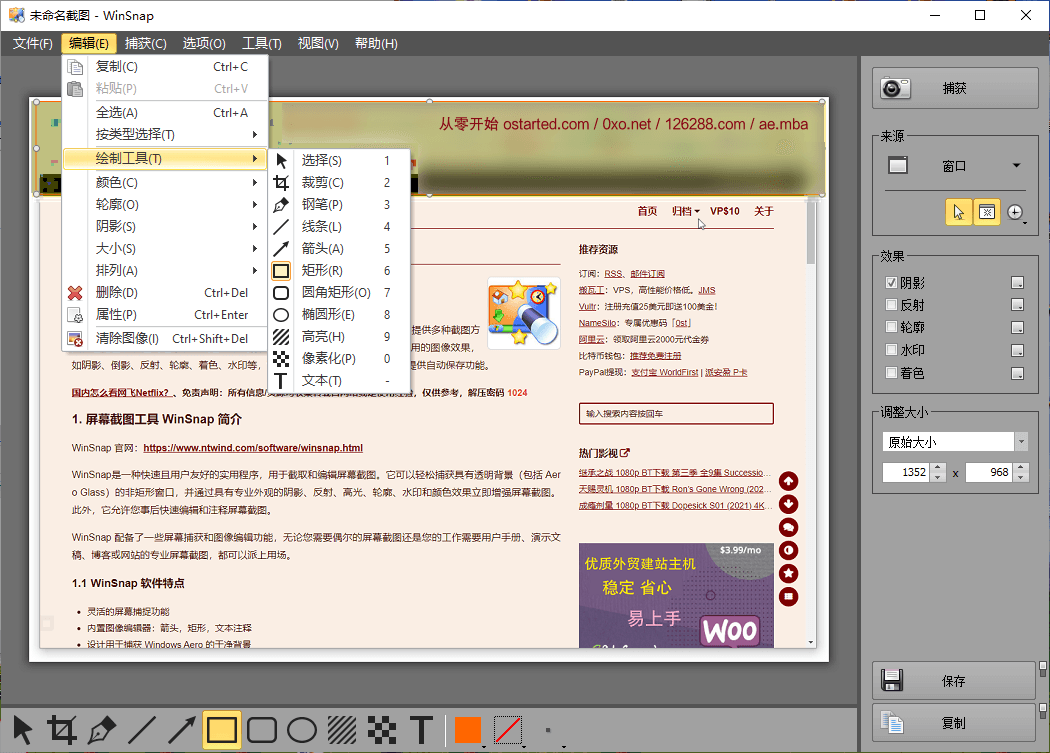
Task: Pick 裁剪(C) in drawing tools submenu
Action: point(339,182)
